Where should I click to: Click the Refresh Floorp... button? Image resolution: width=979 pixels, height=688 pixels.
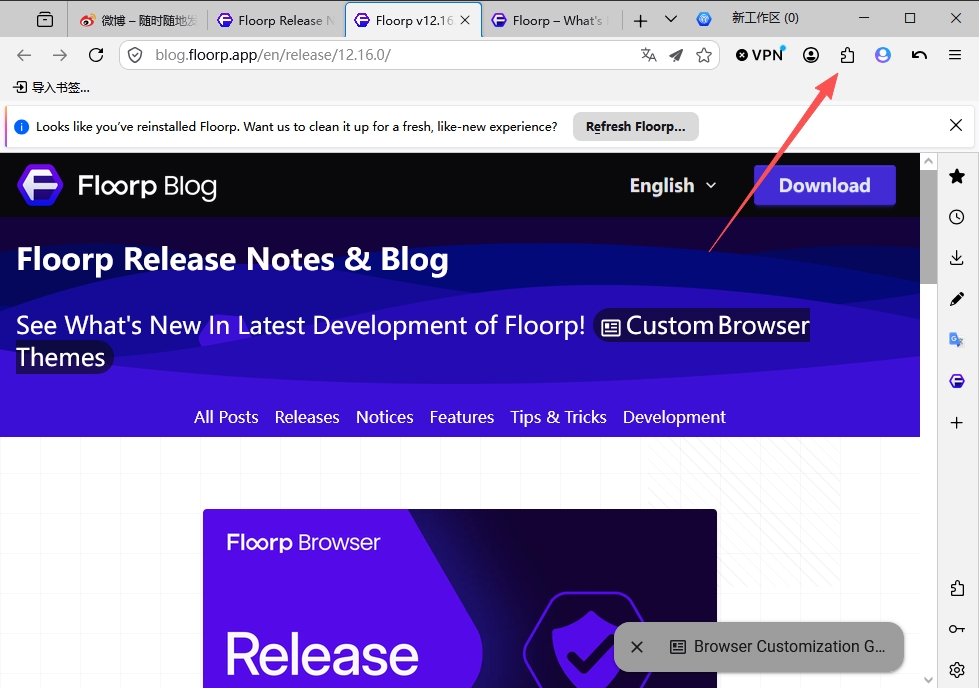636,127
